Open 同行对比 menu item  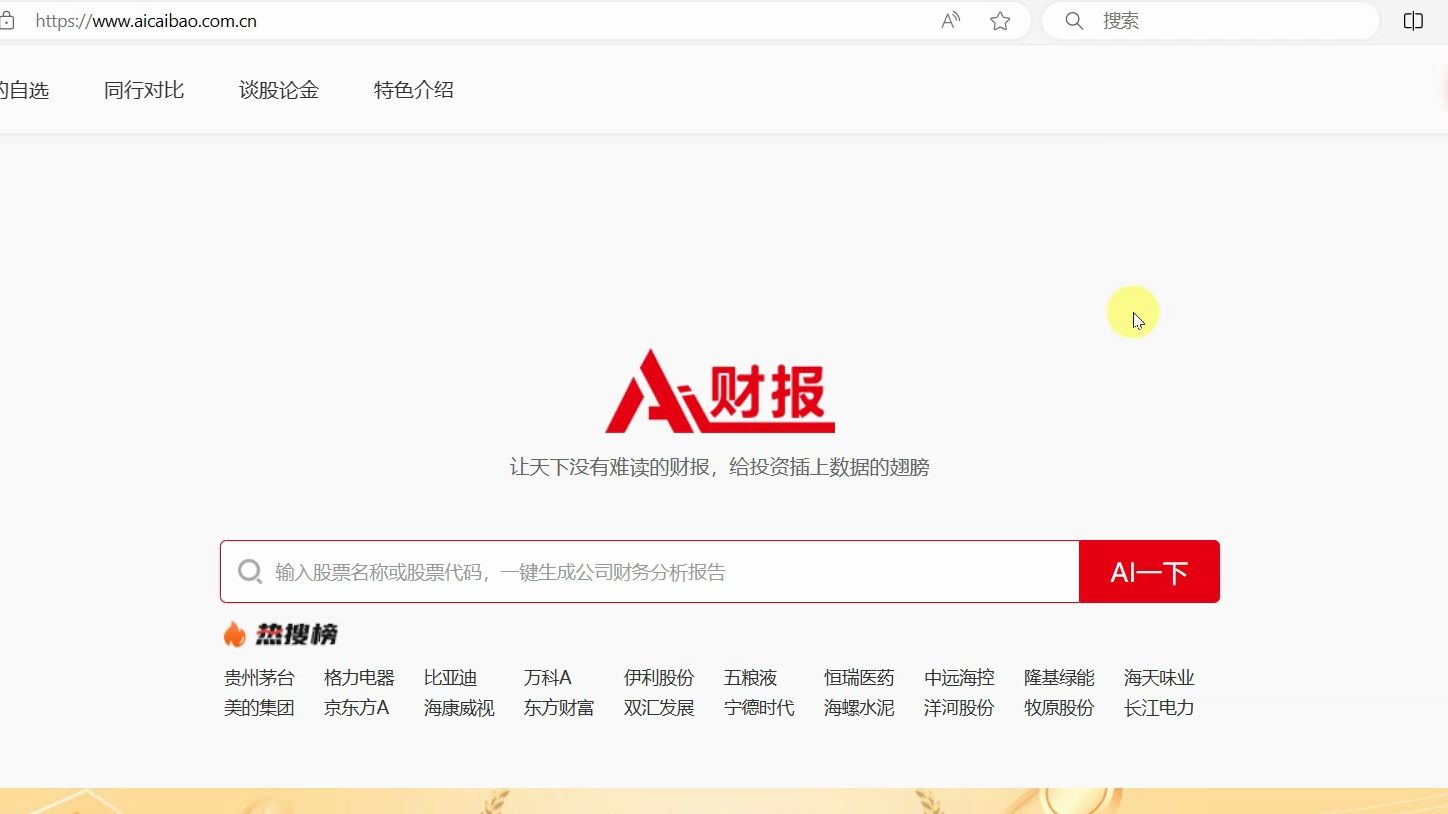click(x=144, y=90)
